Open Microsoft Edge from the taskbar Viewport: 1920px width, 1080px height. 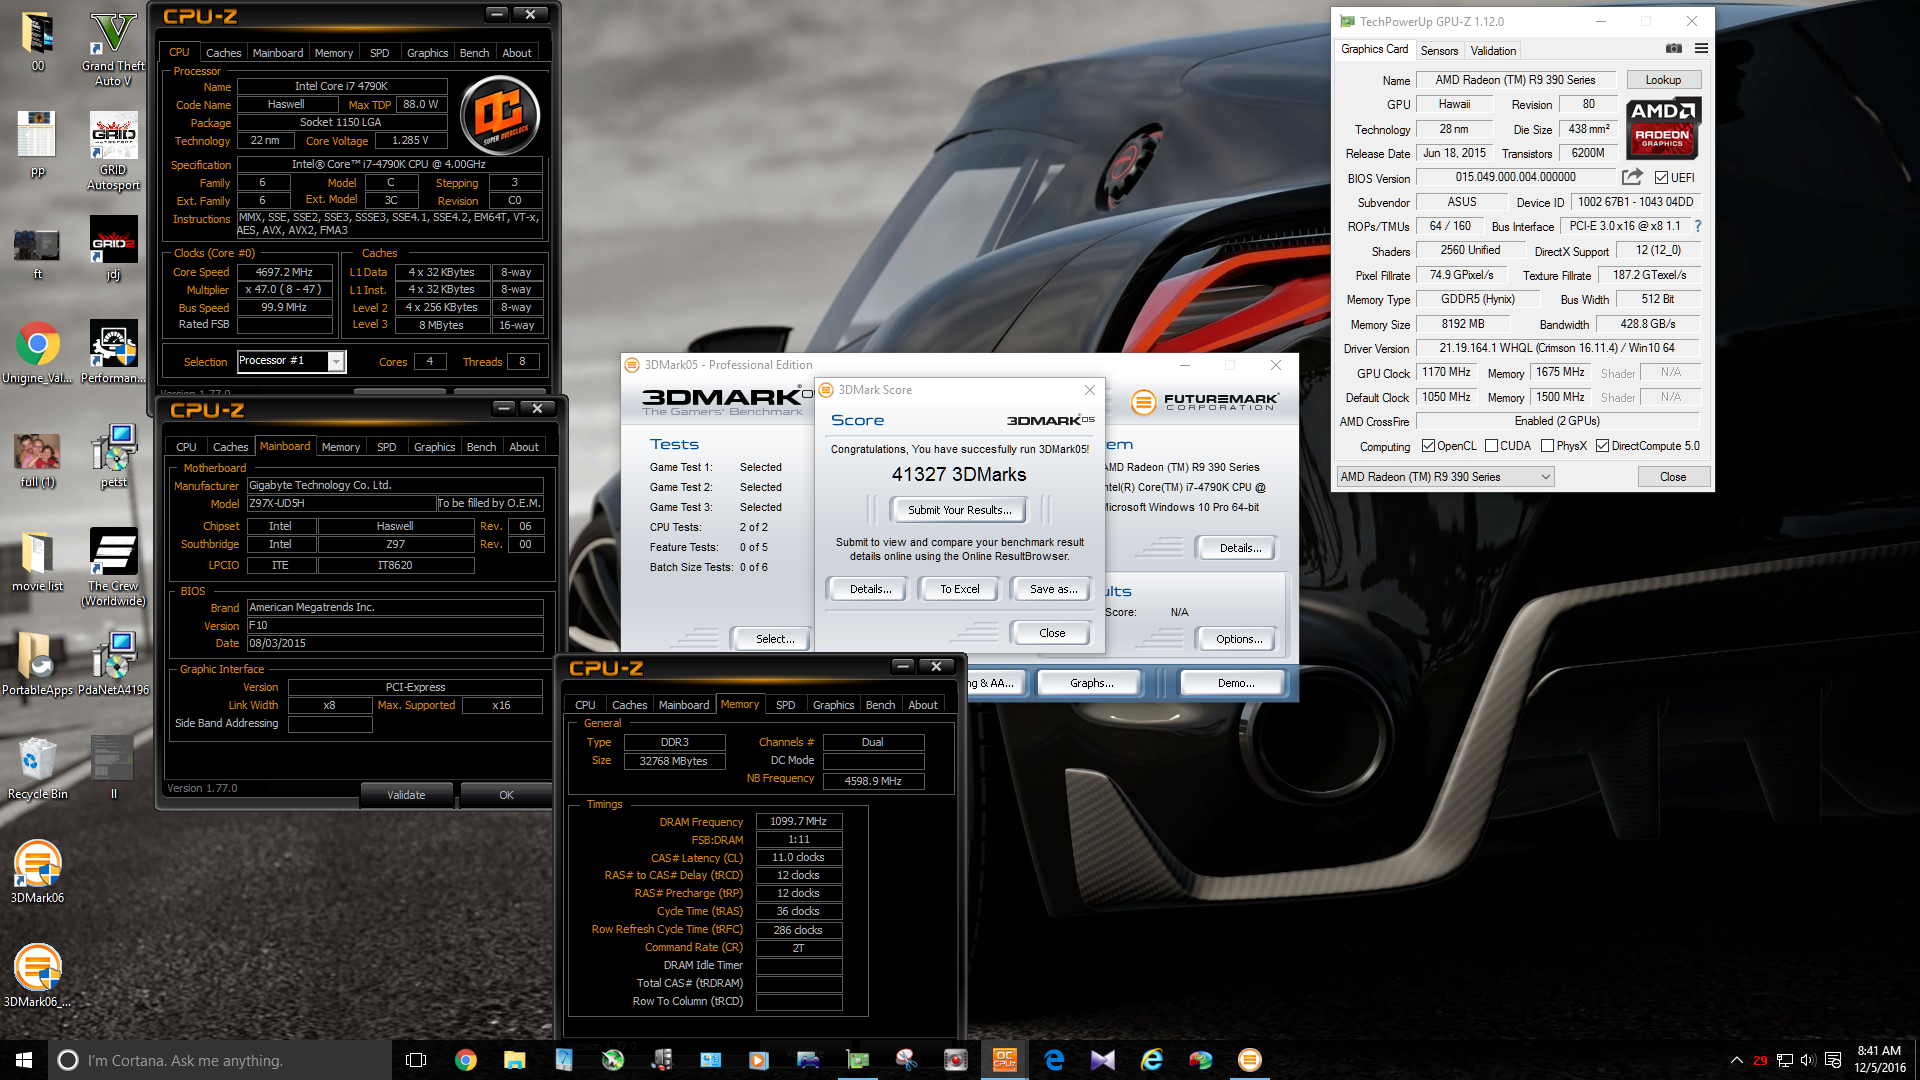point(1054,1060)
